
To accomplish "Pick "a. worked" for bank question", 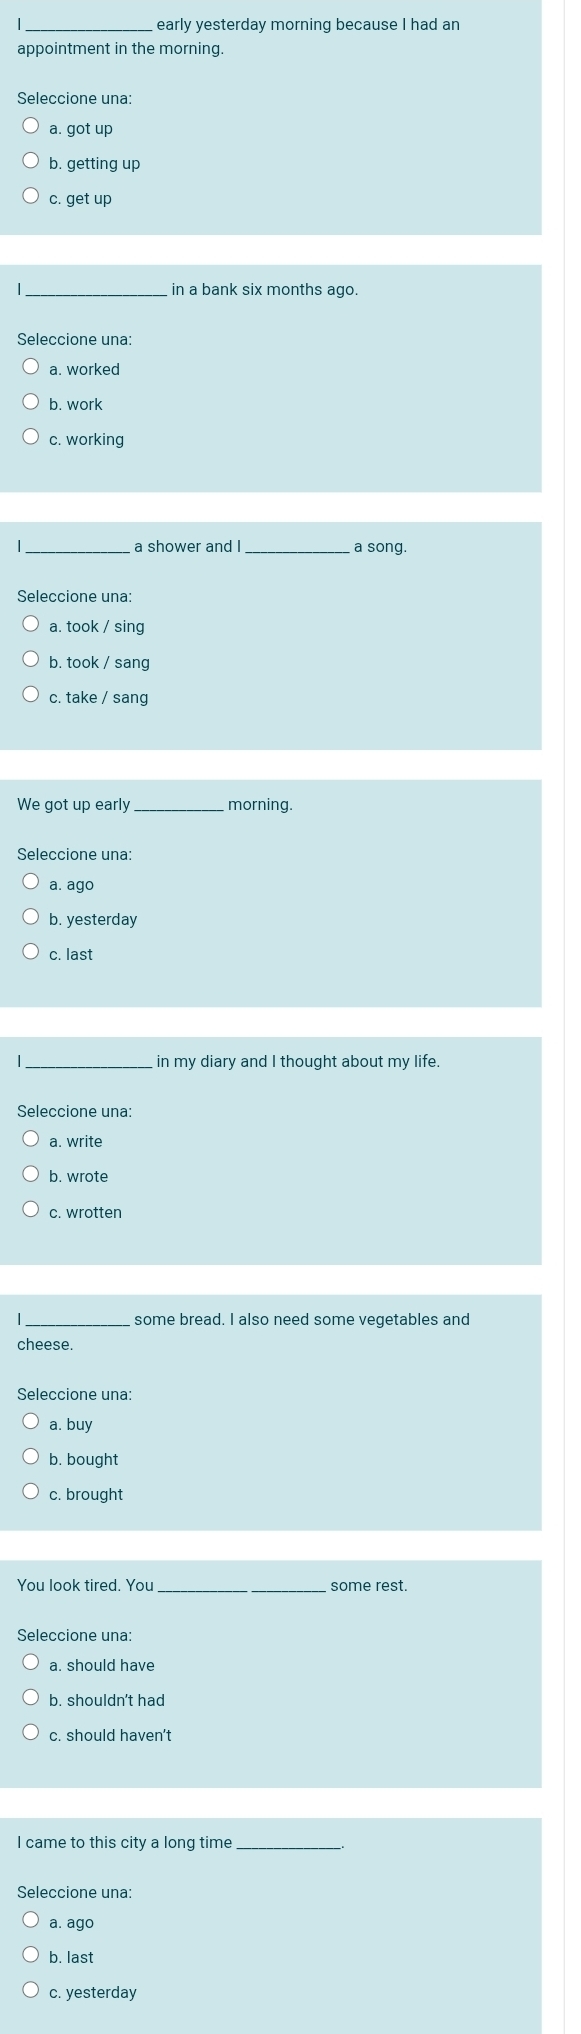I will point(32,369).
